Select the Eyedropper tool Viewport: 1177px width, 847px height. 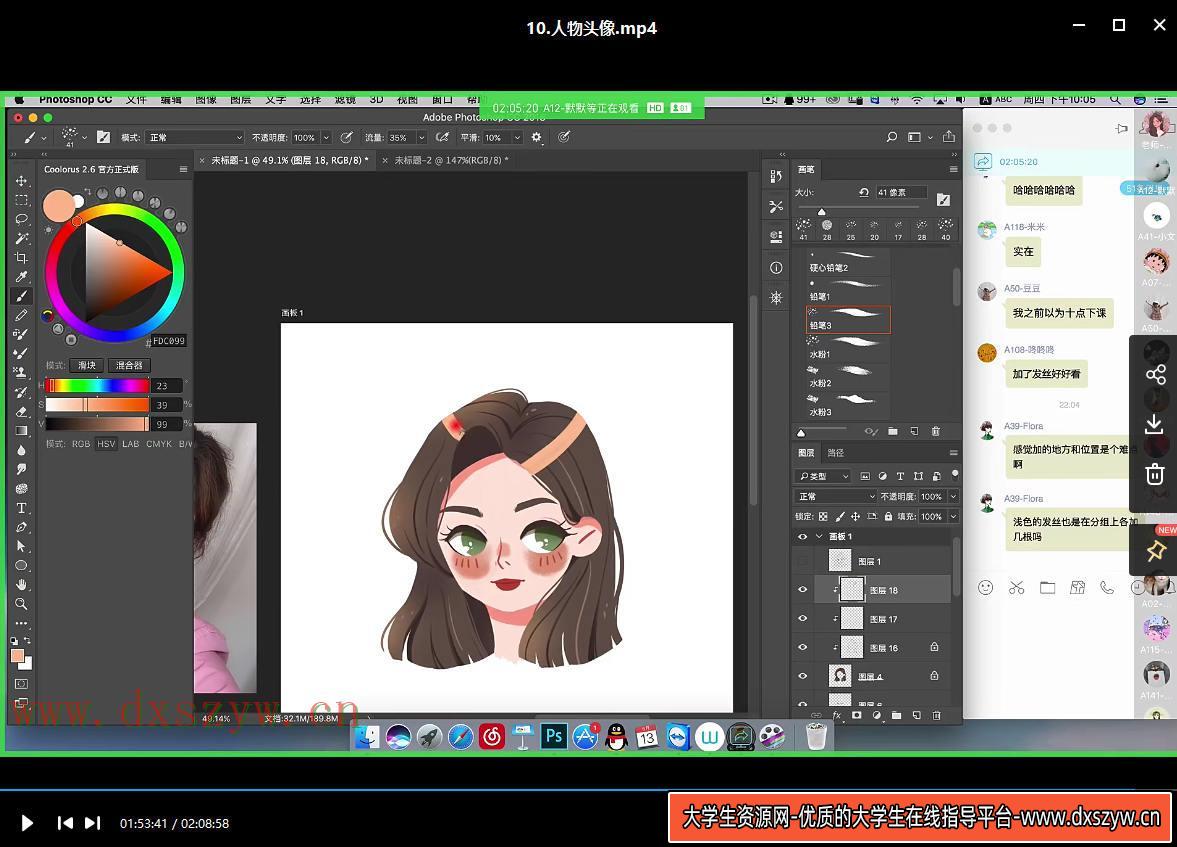(21, 277)
